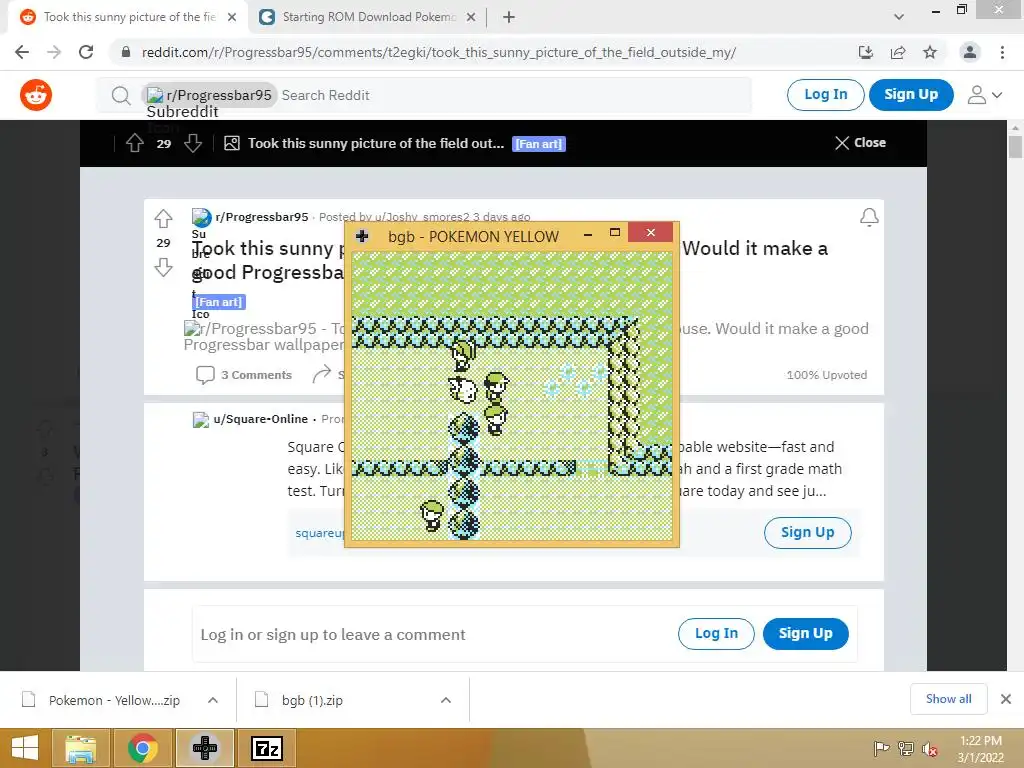Image resolution: width=1024 pixels, height=768 pixels.
Task: Click Sign Up on the Square ad
Action: (808, 533)
